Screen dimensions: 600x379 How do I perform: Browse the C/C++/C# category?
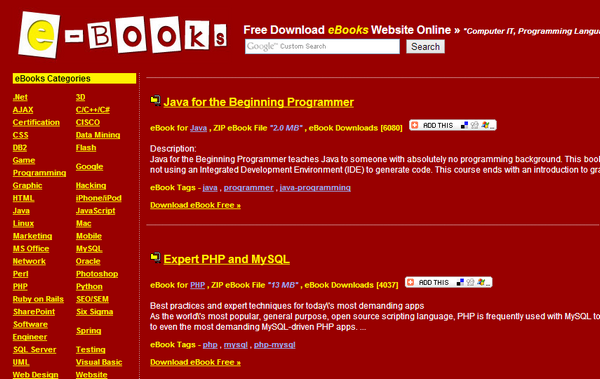pos(93,110)
